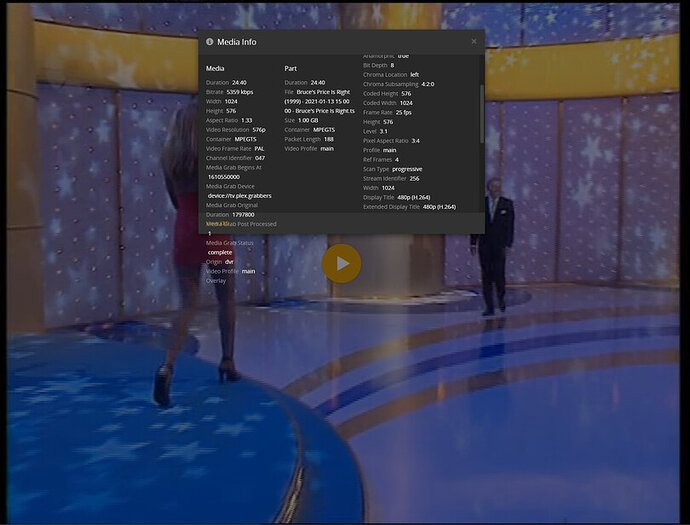This screenshot has width=690, height=525.
Task: Click the orange play button on the video
Action: 341,263
